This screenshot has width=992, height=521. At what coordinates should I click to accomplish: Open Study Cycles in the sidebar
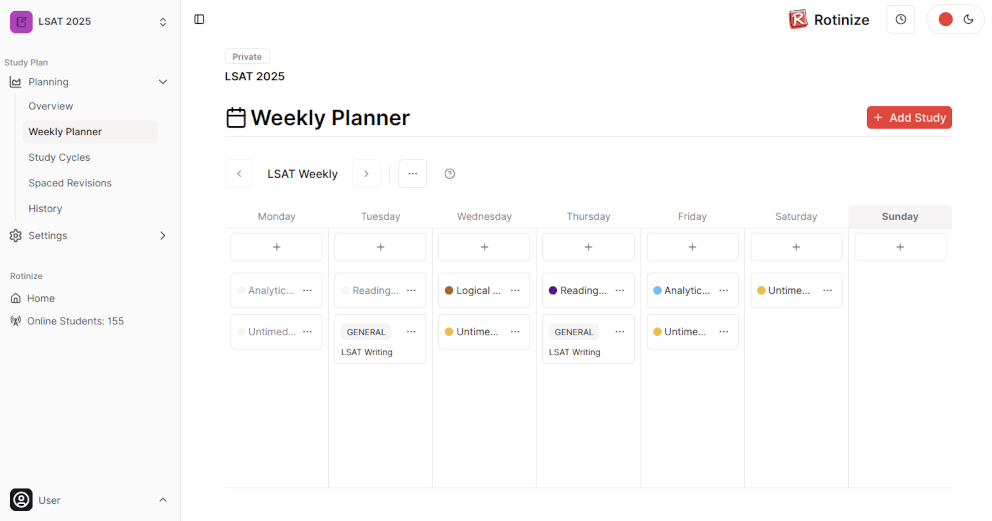click(59, 157)
